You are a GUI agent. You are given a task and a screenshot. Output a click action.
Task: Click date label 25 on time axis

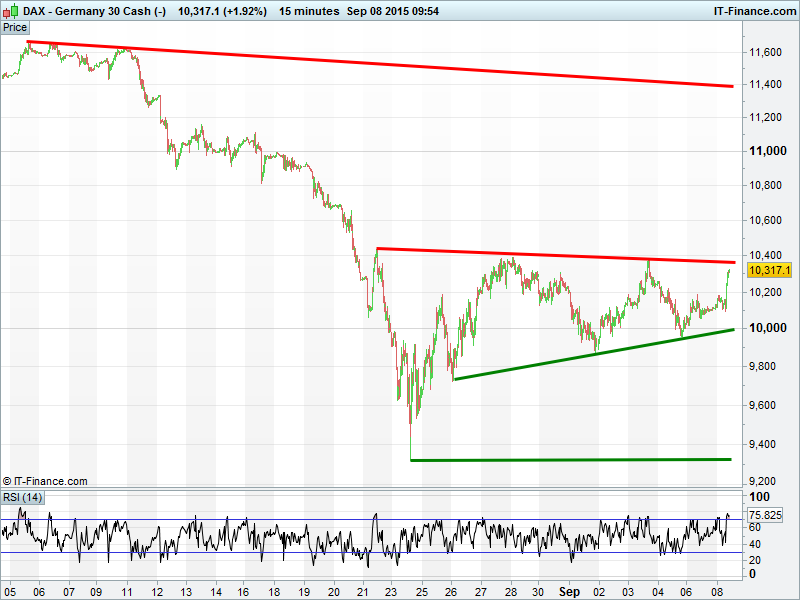tap(422, 592)
